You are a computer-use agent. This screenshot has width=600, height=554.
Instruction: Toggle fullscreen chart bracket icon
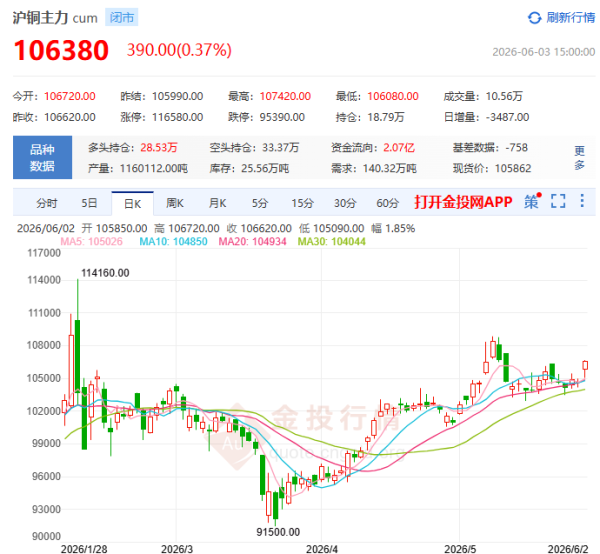558,201
